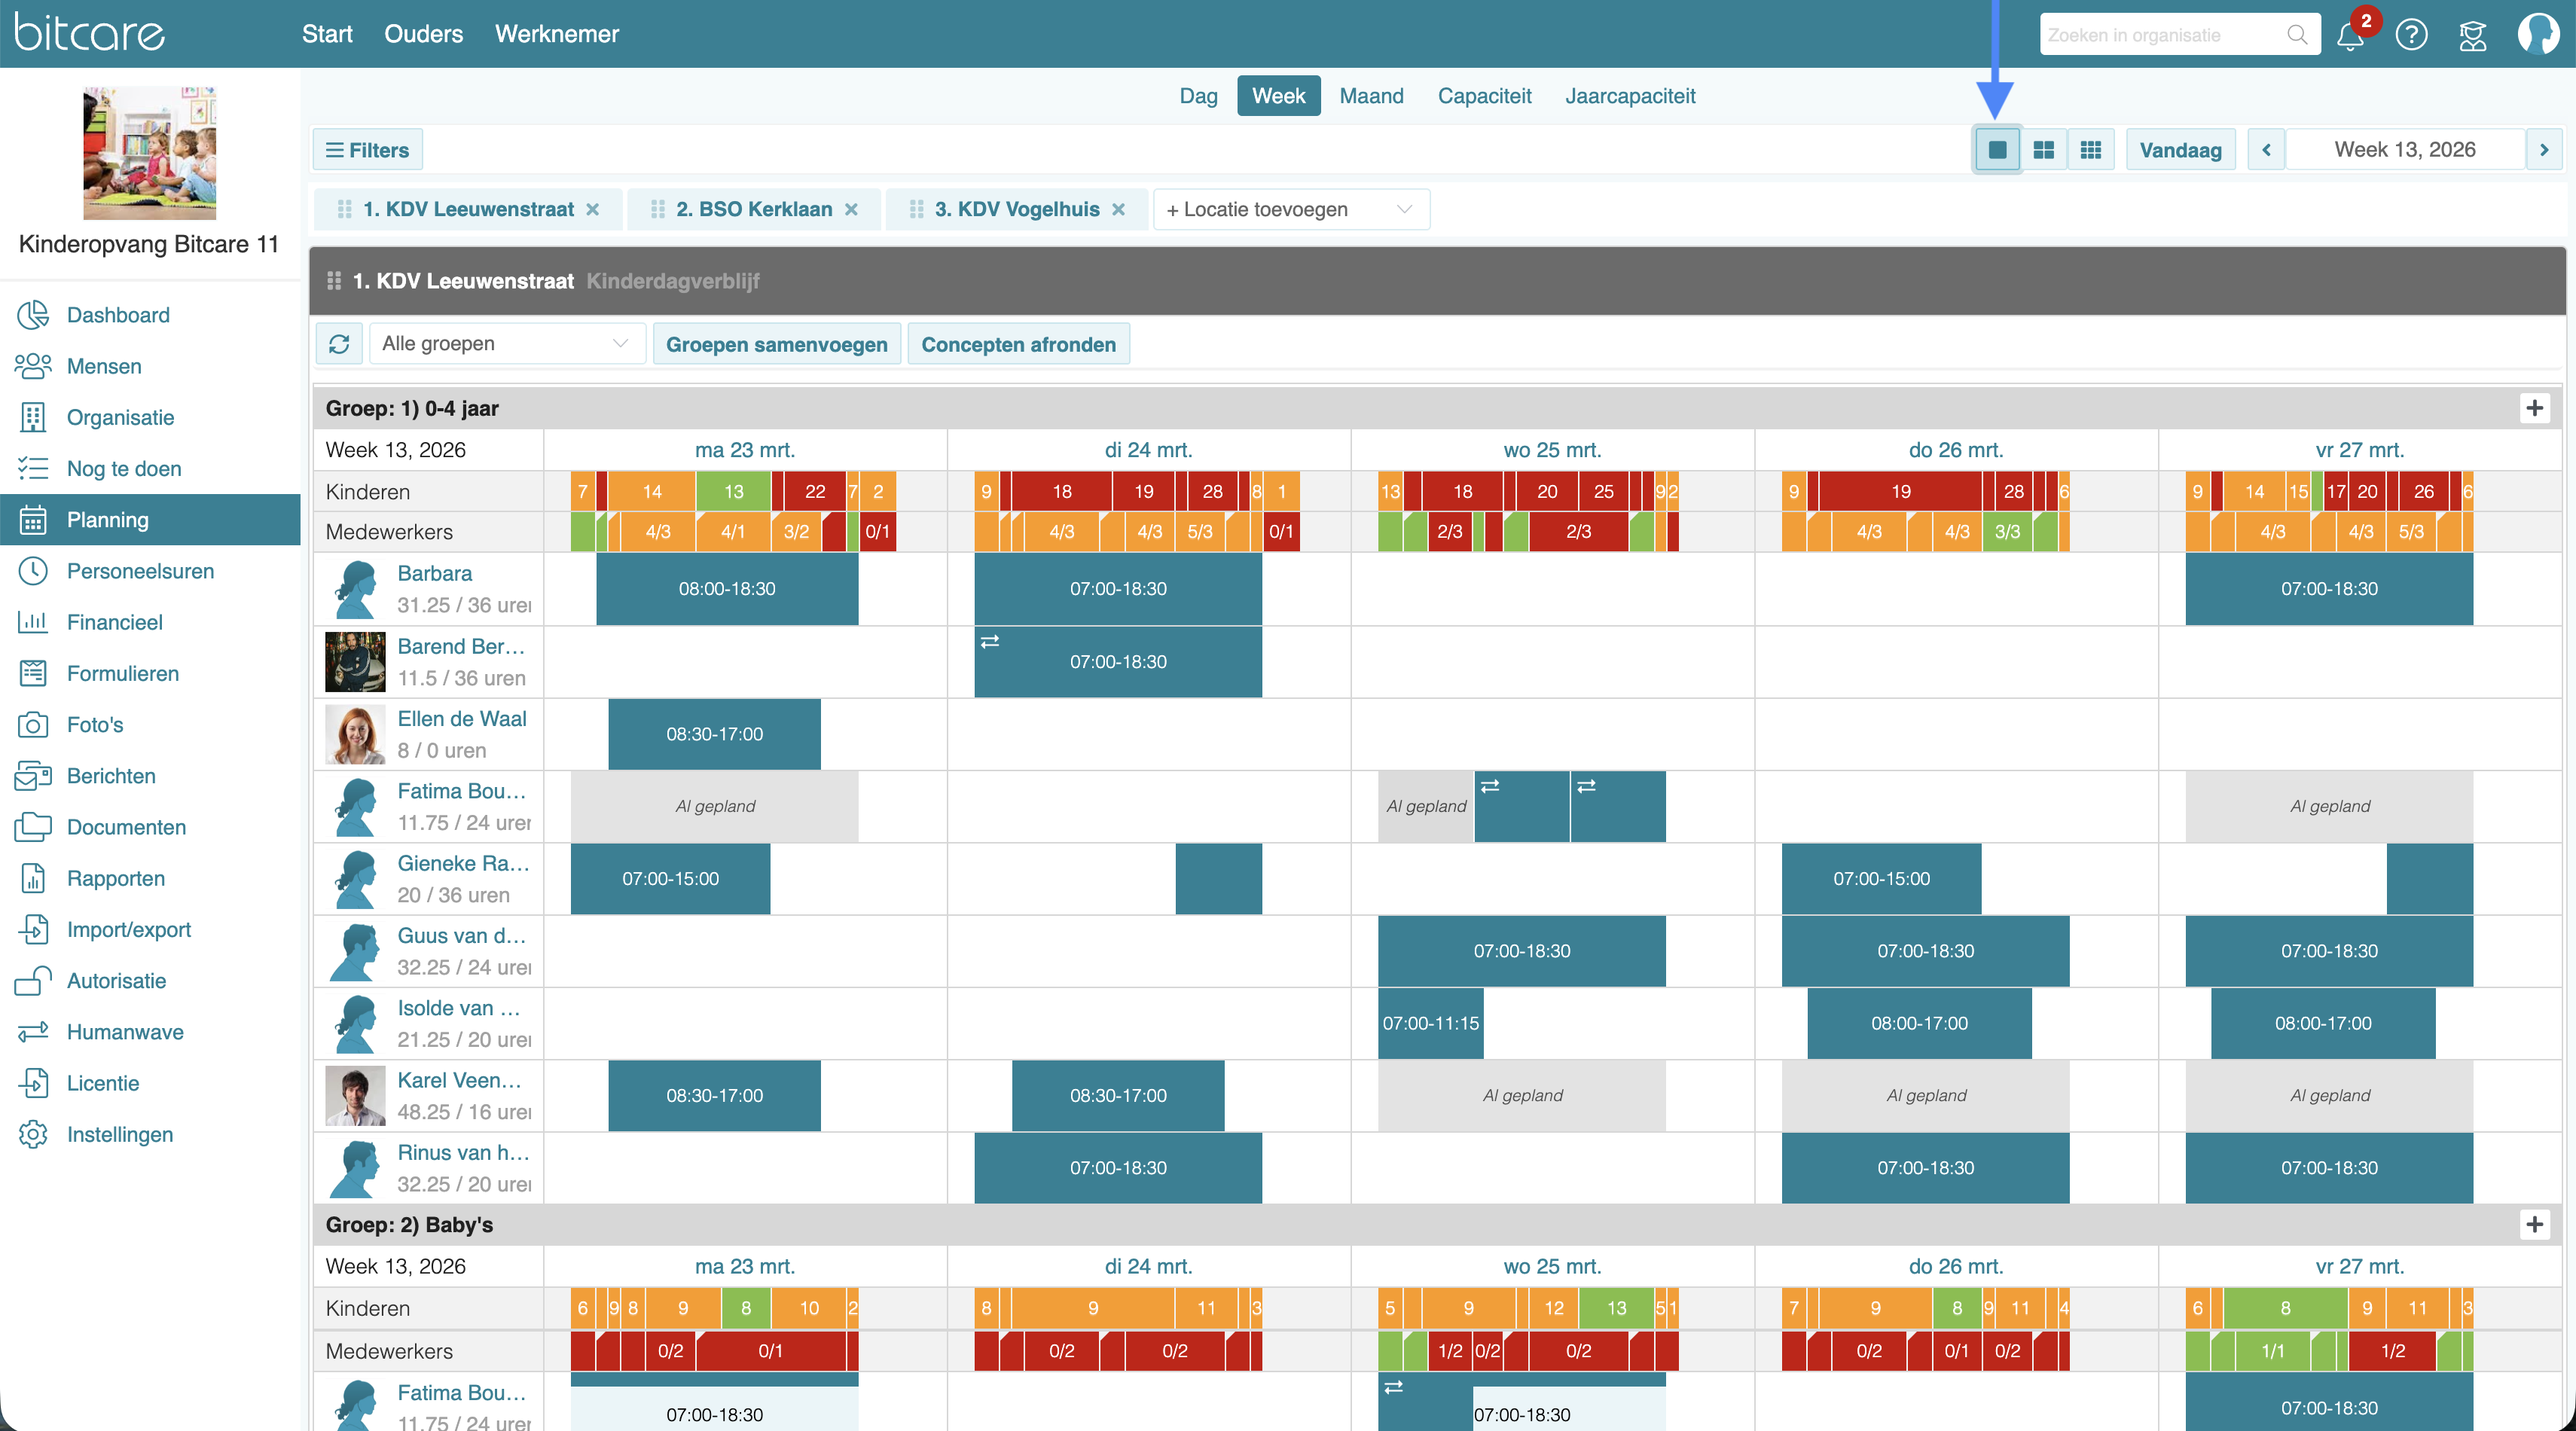Go to next week arrow

click(x=2544, y=150)
